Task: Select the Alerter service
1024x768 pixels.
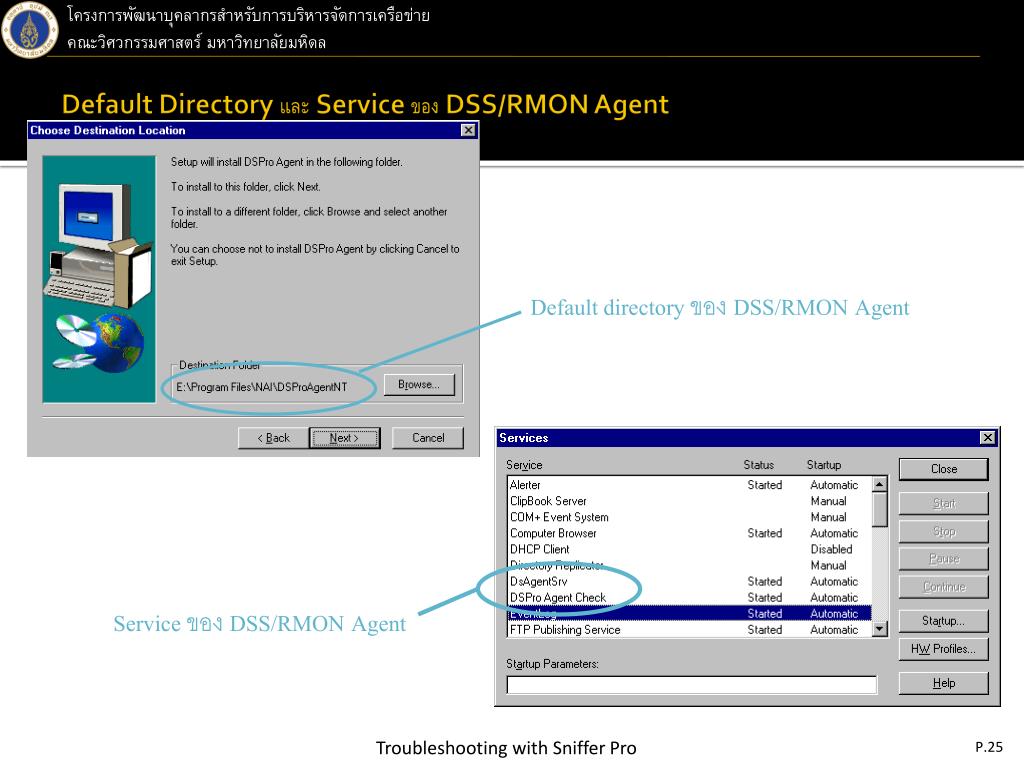Action: pos(690,485)
